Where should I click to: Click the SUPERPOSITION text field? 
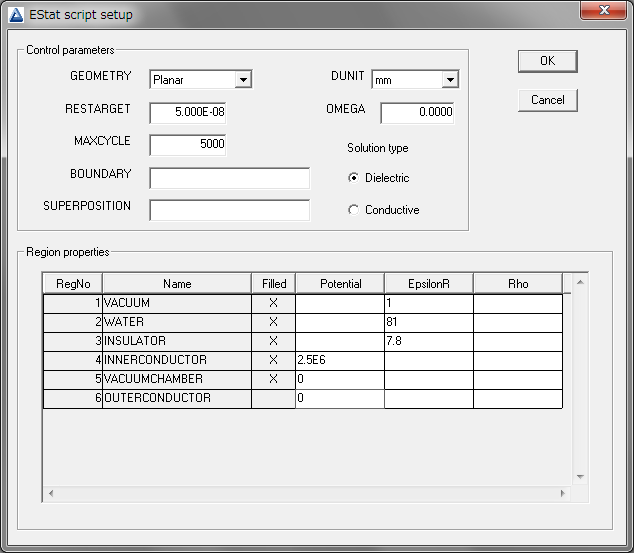[229, 210]
